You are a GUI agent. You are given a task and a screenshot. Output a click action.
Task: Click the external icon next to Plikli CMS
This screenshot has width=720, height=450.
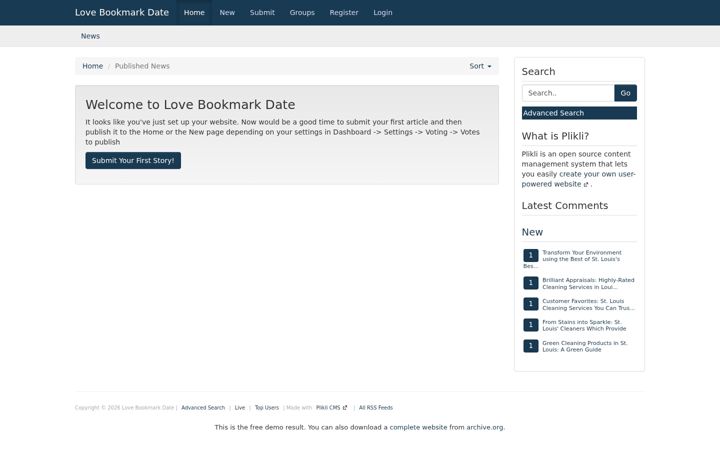point(345,408)
